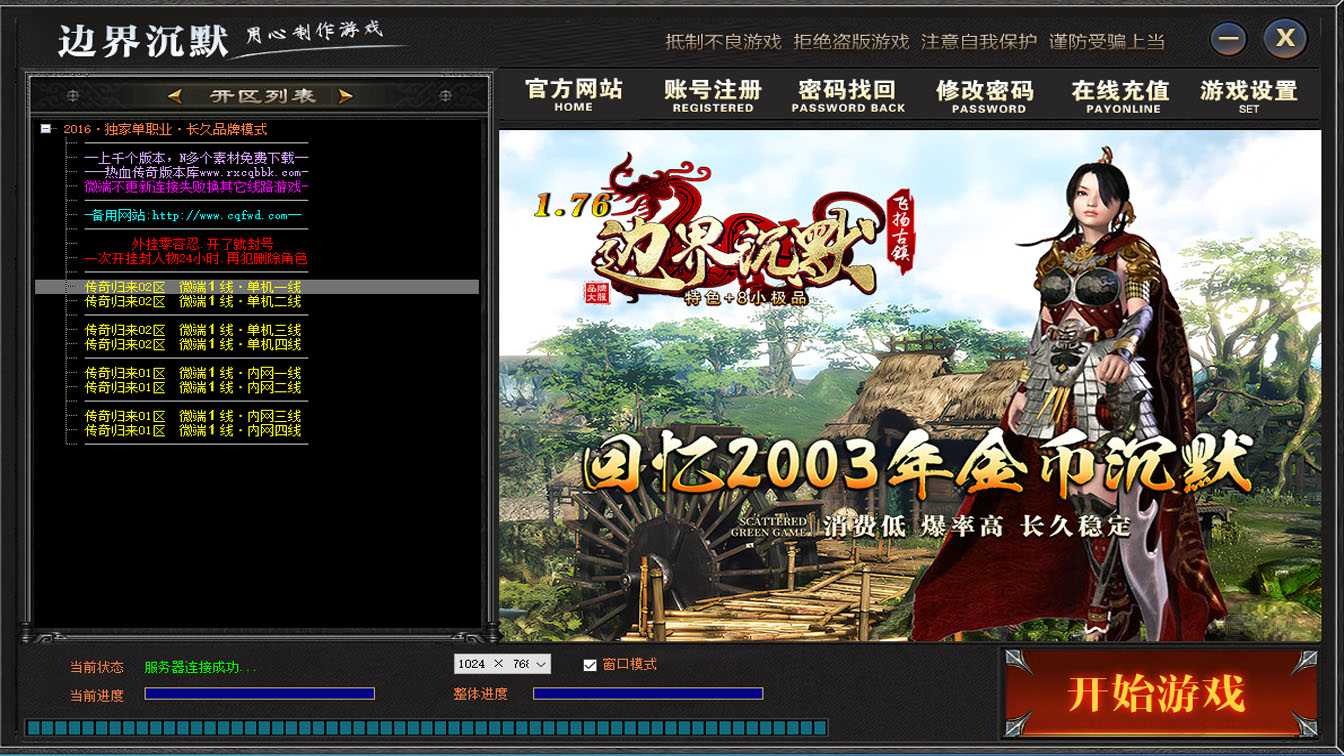The width and height of the screenshot is (1344, 756).
Task: Open the 官方网站 HOME tab
Action: [574, 95]
